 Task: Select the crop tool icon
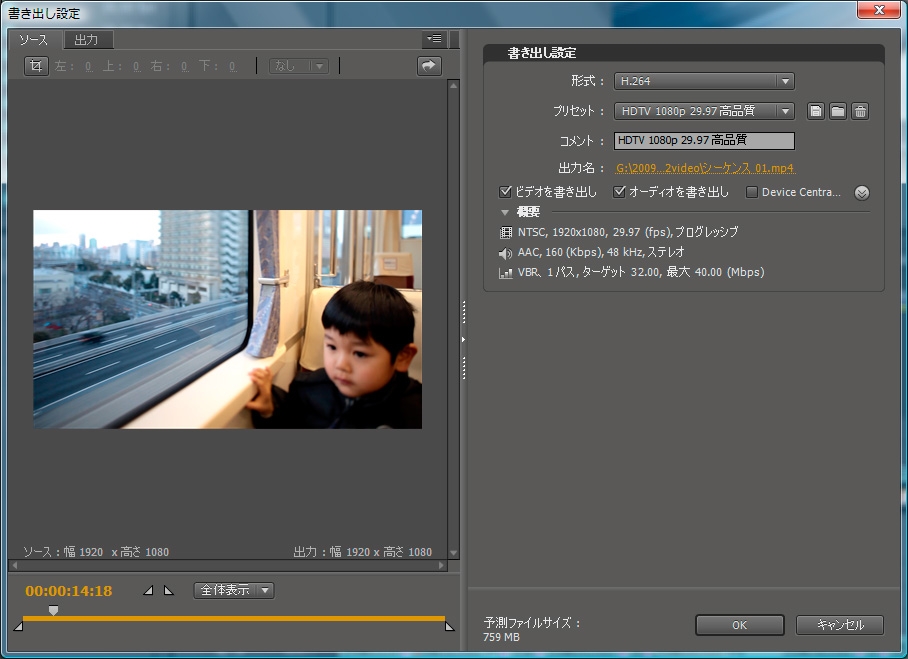pyautogui.click(x=36, y=66)
